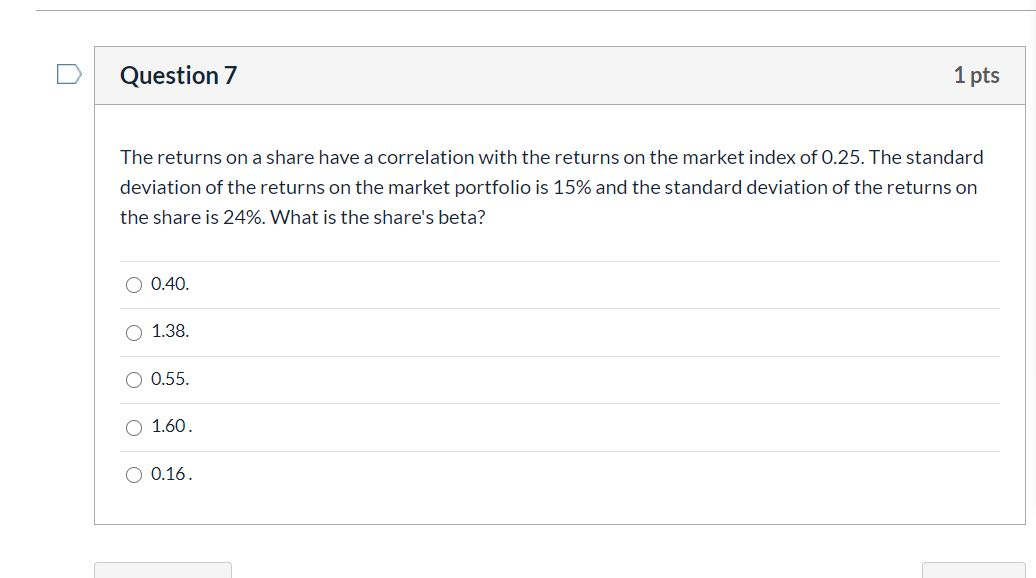The height and width of the screenshot is (578, 1036).
Task: Choose the 1.38 radio option
Action: tap(134, 333)
